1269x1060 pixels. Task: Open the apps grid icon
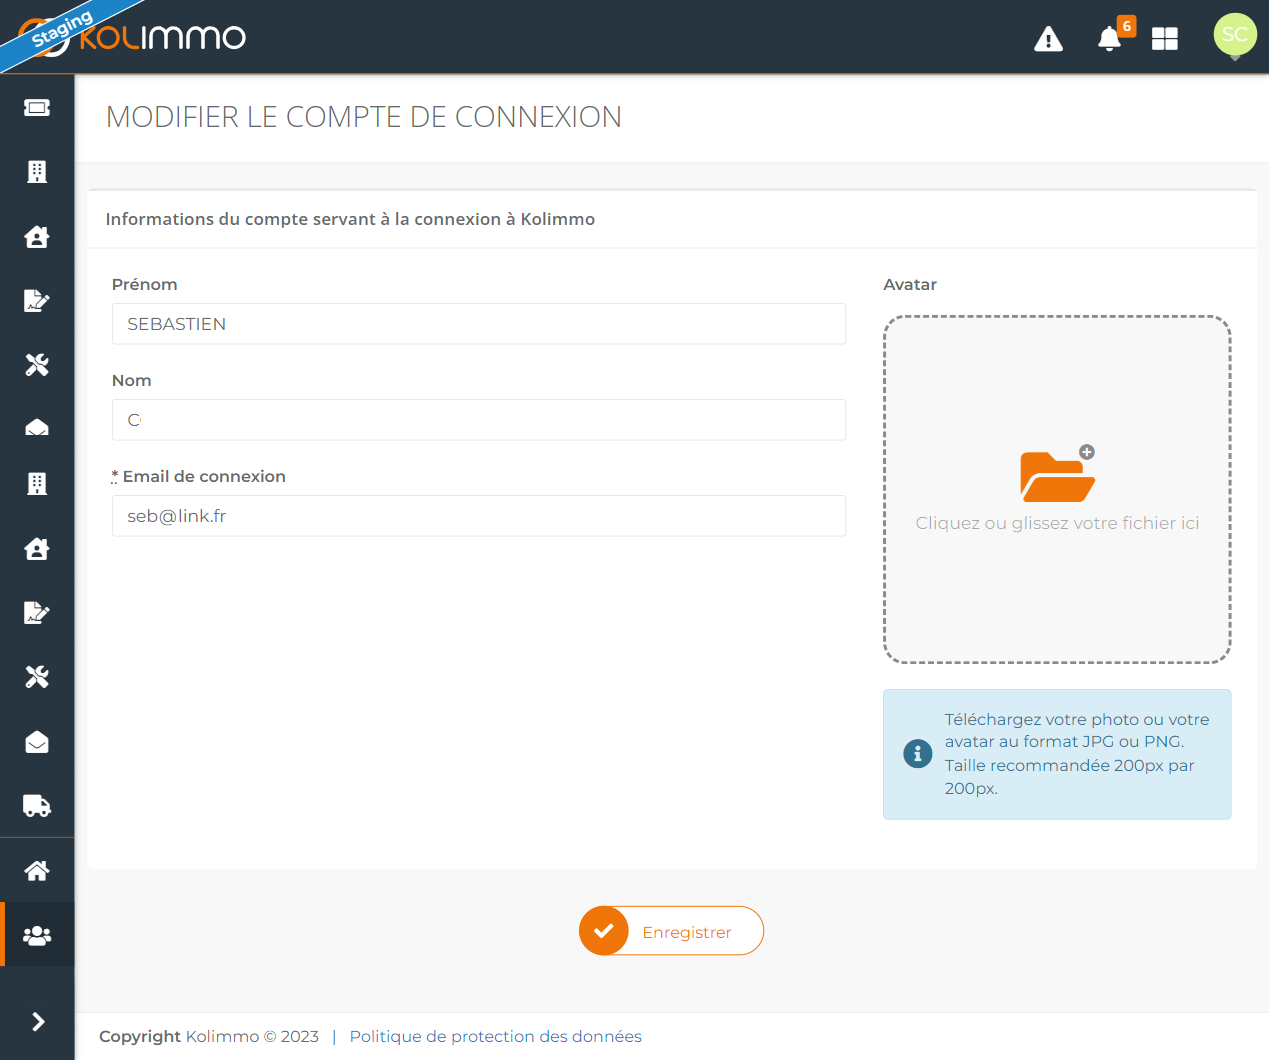[1165, 39]
